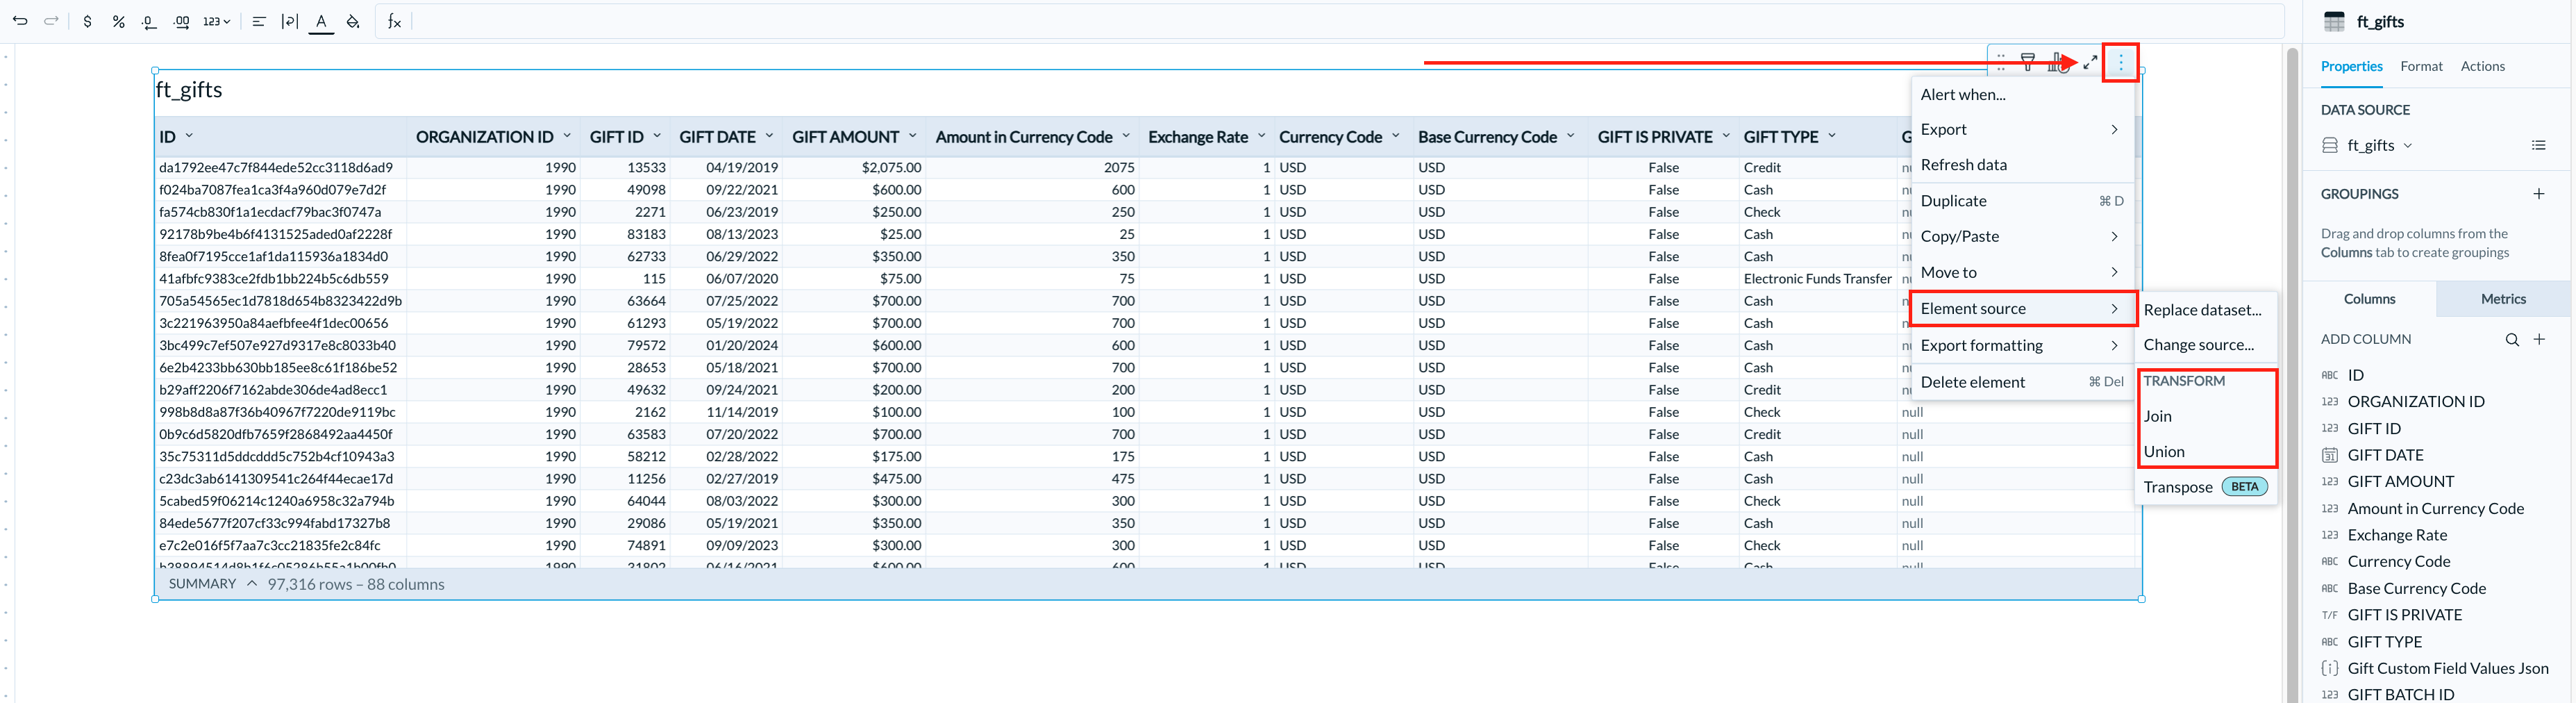Add a column using the plus icon
Image resolution: width=2576 pixels, height=703 pixels.
pos(2539,339)
